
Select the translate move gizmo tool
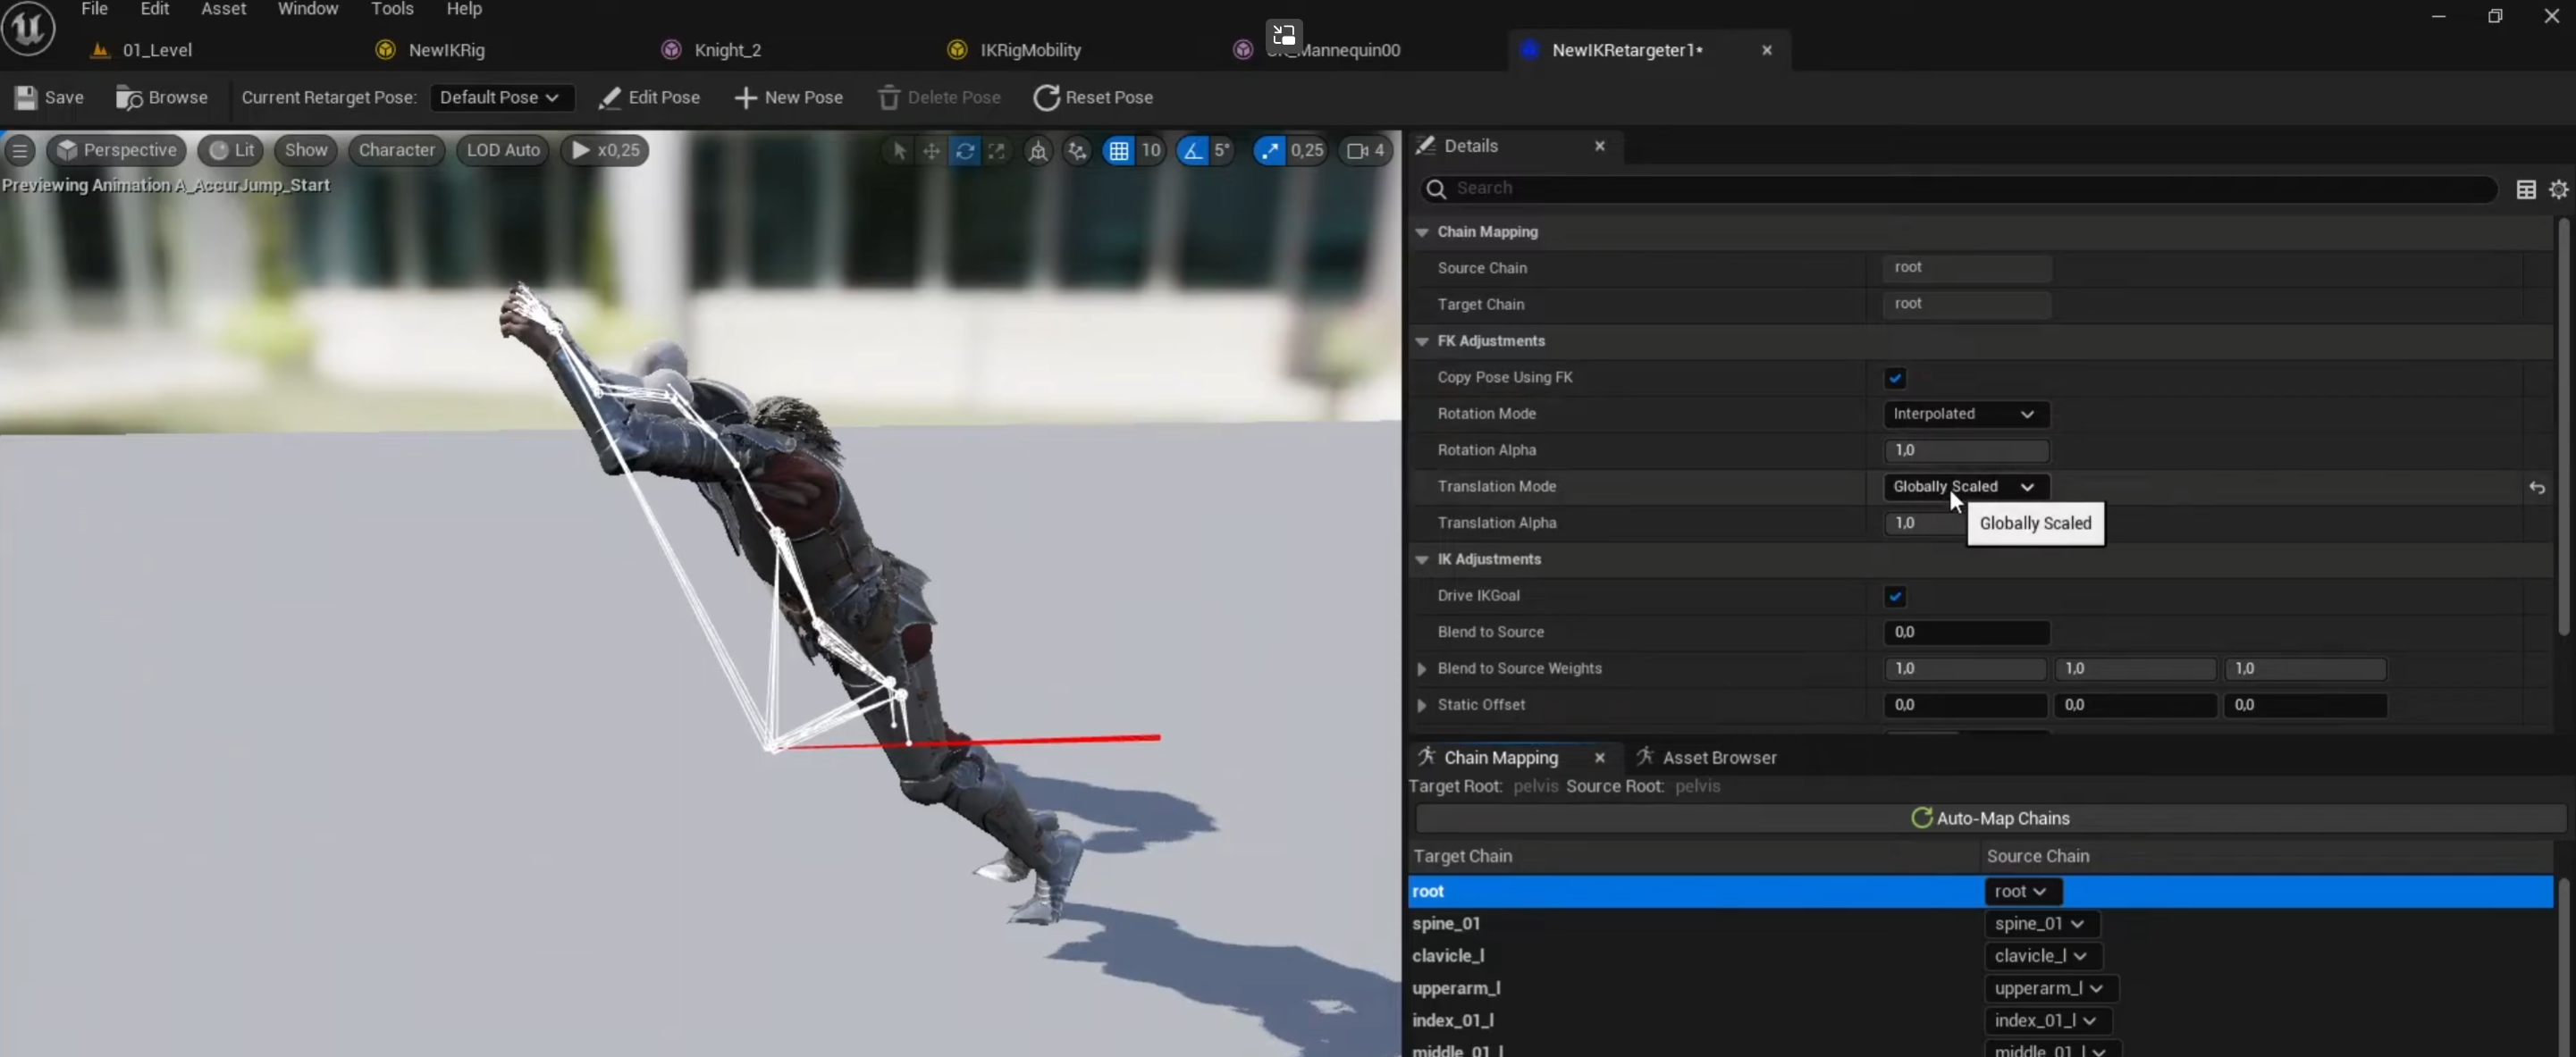931,151
